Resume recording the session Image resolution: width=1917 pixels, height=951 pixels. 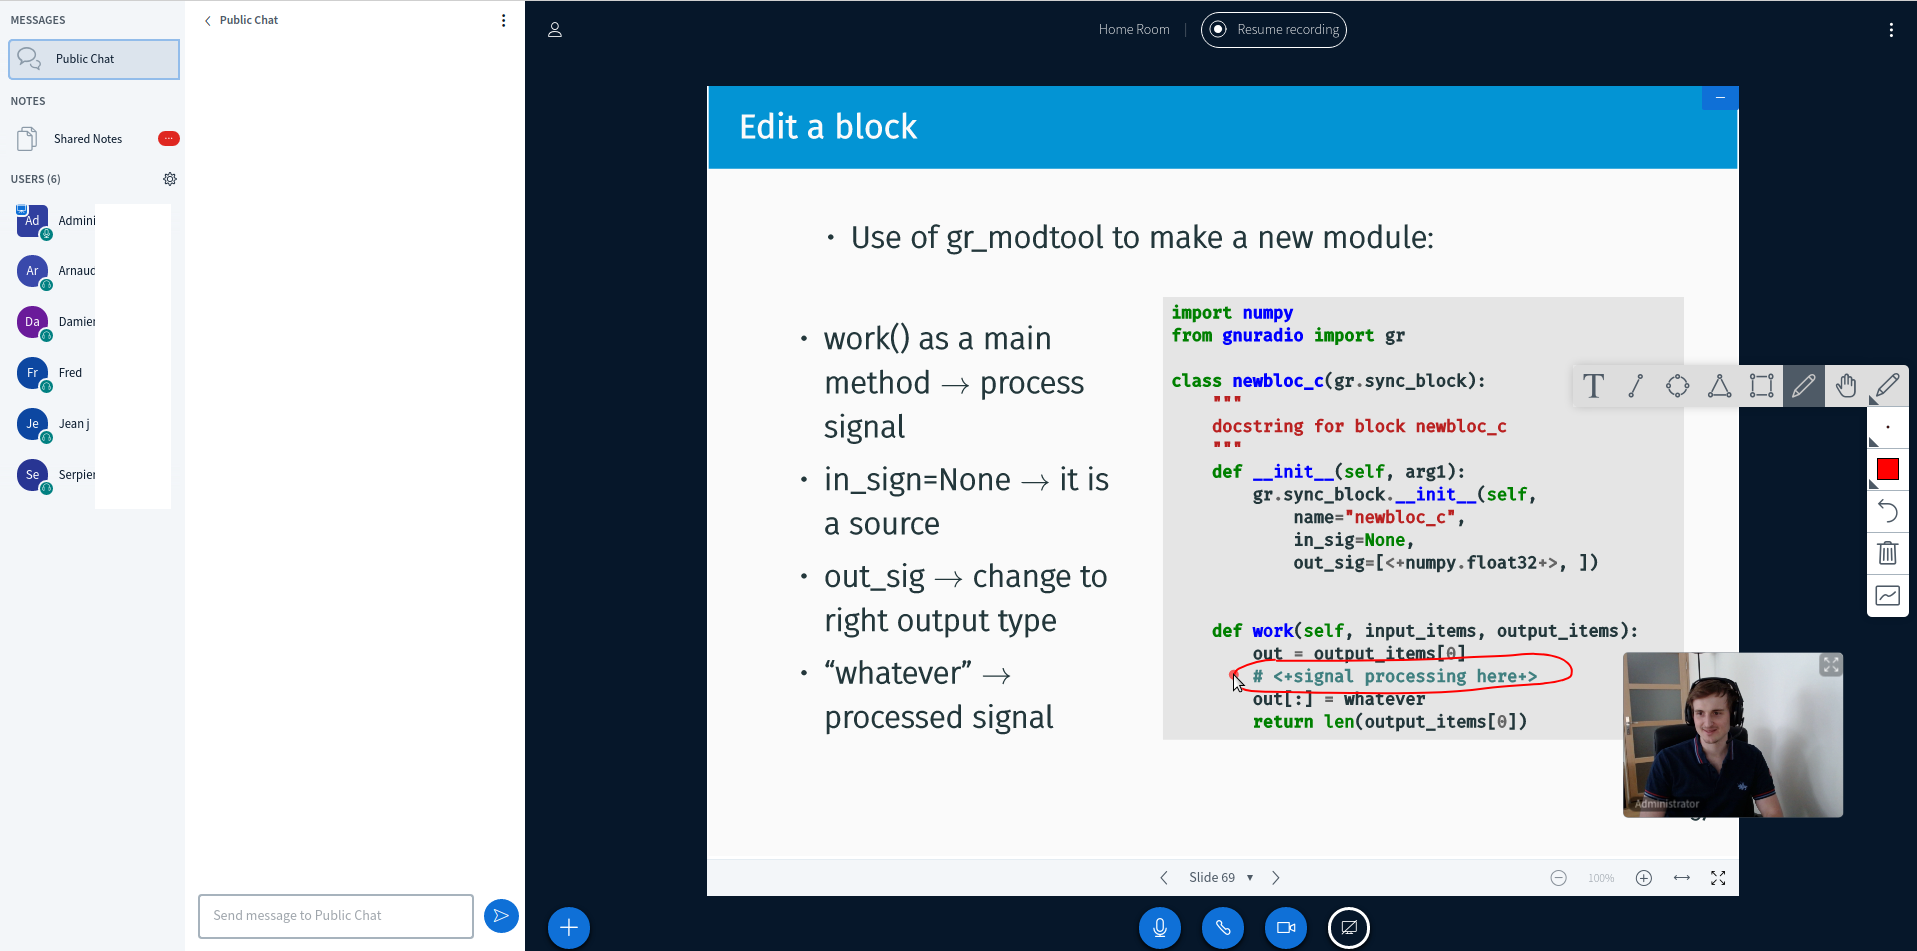[x=1273, y=30]
